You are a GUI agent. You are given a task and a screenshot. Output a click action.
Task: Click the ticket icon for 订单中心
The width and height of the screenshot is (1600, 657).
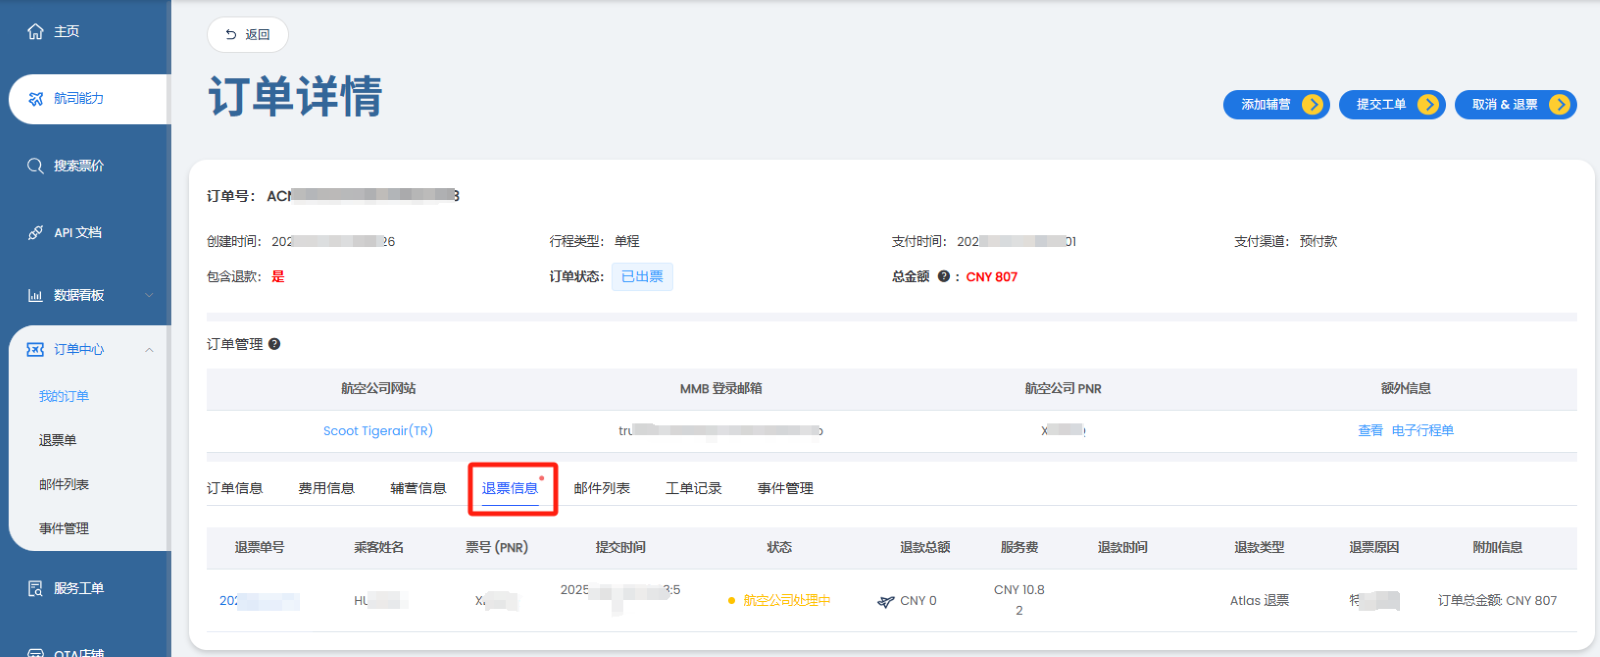[x=35, y=349]
